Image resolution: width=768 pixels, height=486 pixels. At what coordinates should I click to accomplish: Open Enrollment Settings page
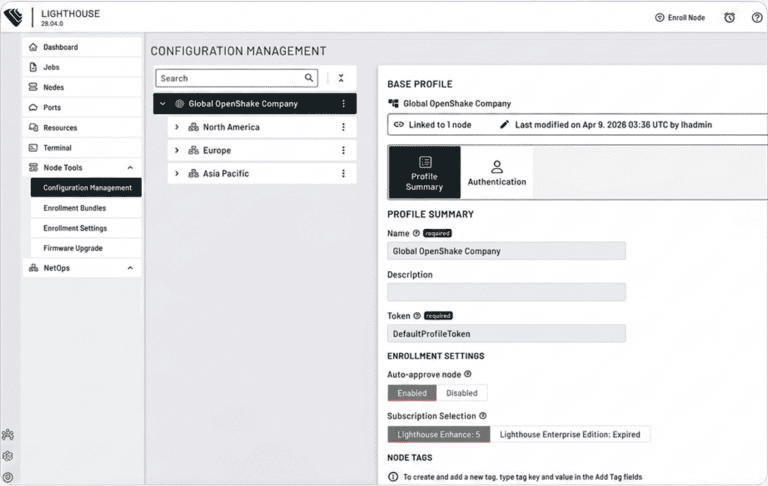[86, 228]
